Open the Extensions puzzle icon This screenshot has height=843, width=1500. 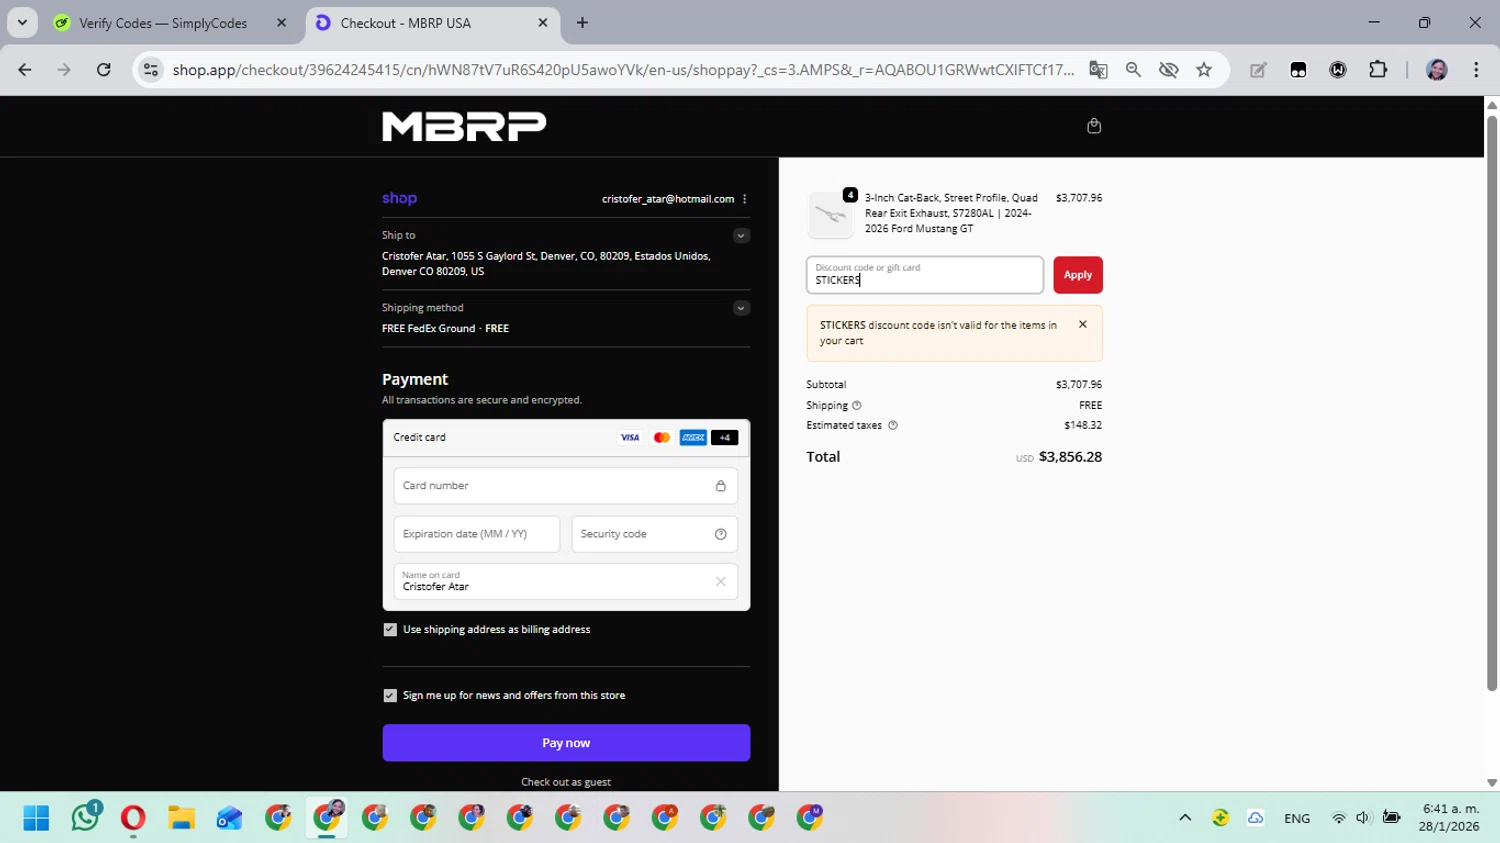point(1378,70)
